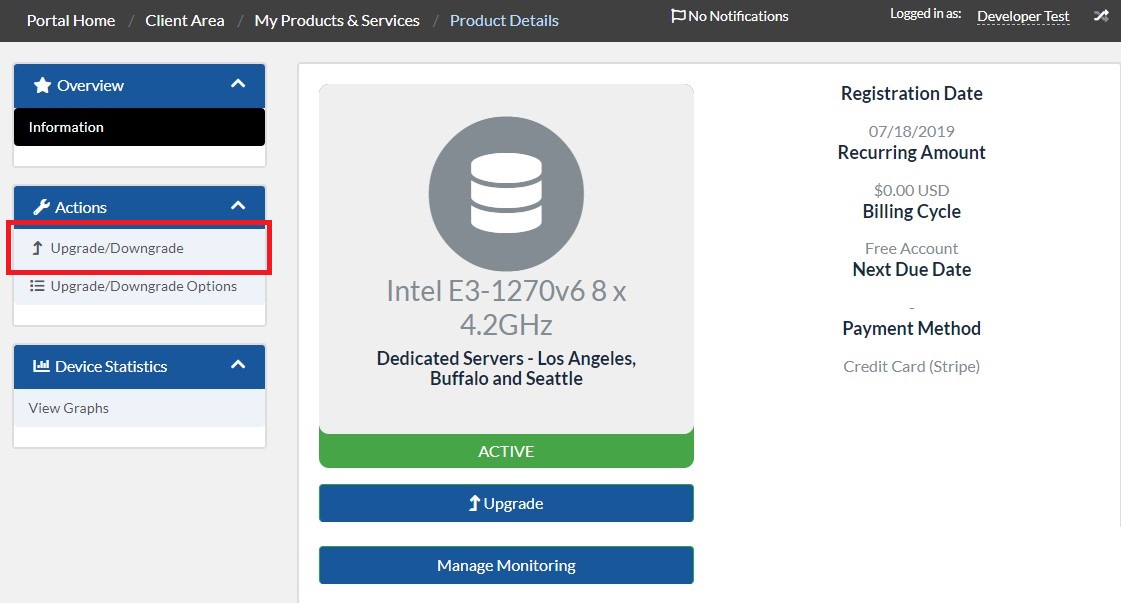Click the Billing Cycle heading
This screenshot has width=1121, height=603.
coord(912,212)
